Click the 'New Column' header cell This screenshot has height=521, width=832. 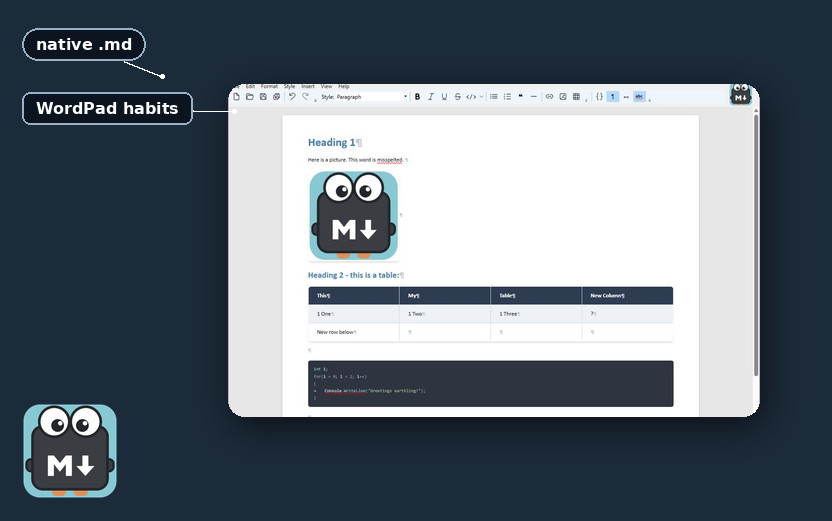click(x=627, y=296)
